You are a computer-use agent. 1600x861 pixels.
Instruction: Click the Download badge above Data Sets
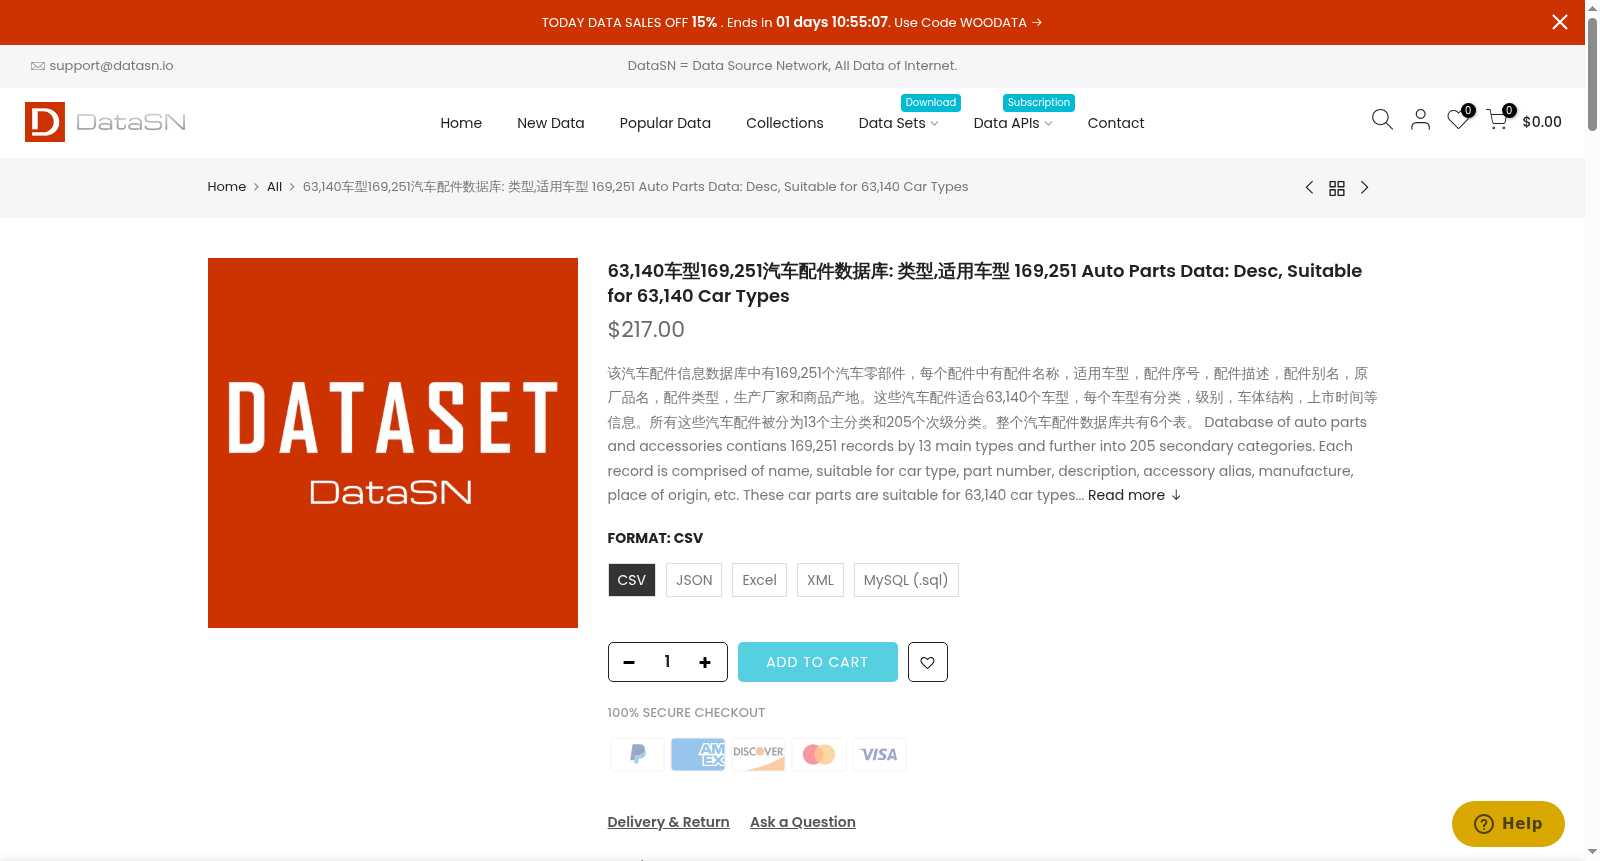pyautogui.click(x=931, y=102)
